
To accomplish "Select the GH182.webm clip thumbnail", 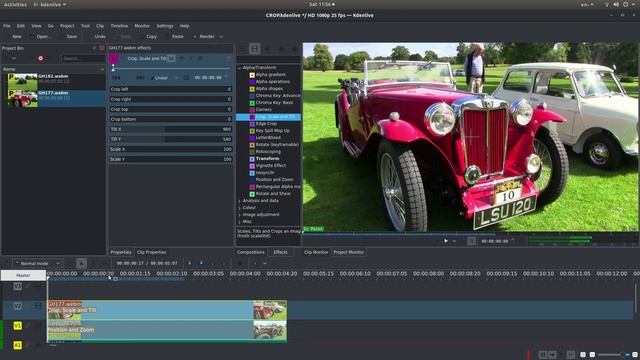I will (x=22, y=82).
